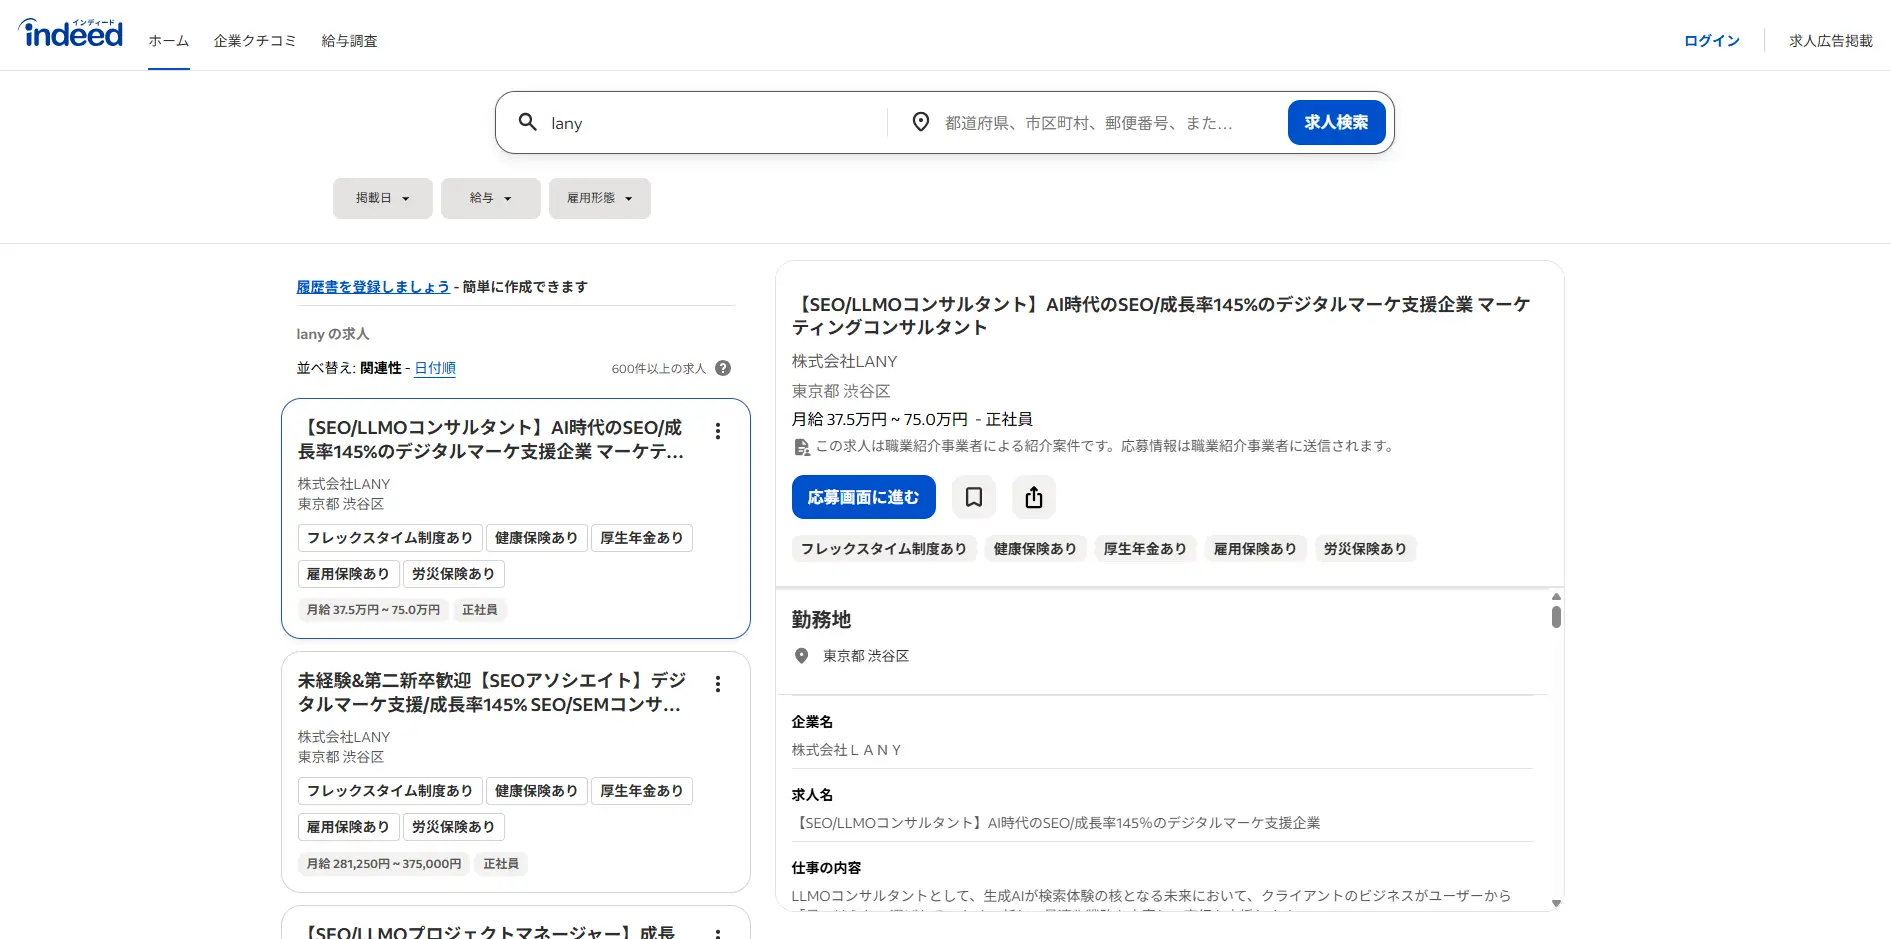
Task: Expand the 雇用形態 filter dropdown
Action: coord(600,198)
